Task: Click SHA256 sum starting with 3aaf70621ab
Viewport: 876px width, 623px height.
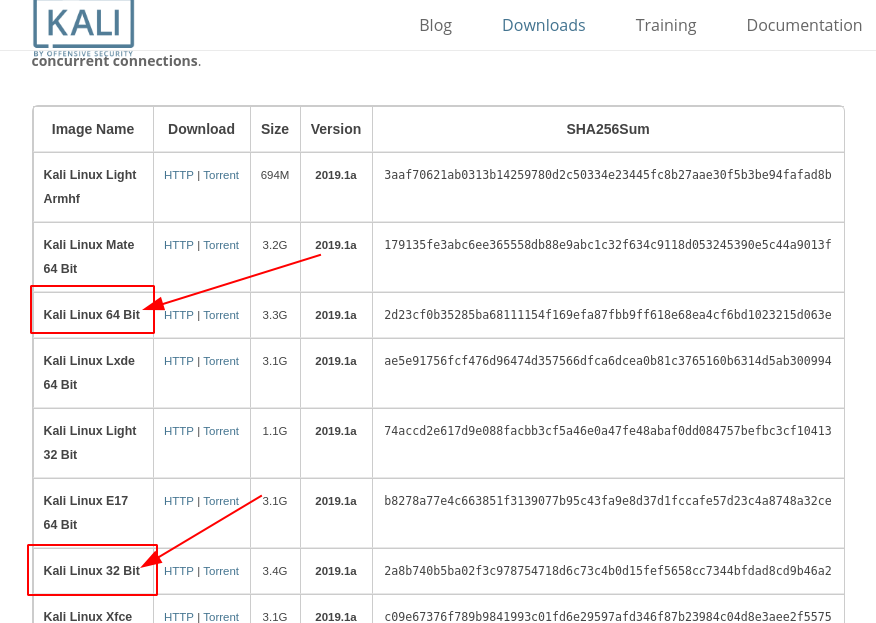Action: (608, 175)
